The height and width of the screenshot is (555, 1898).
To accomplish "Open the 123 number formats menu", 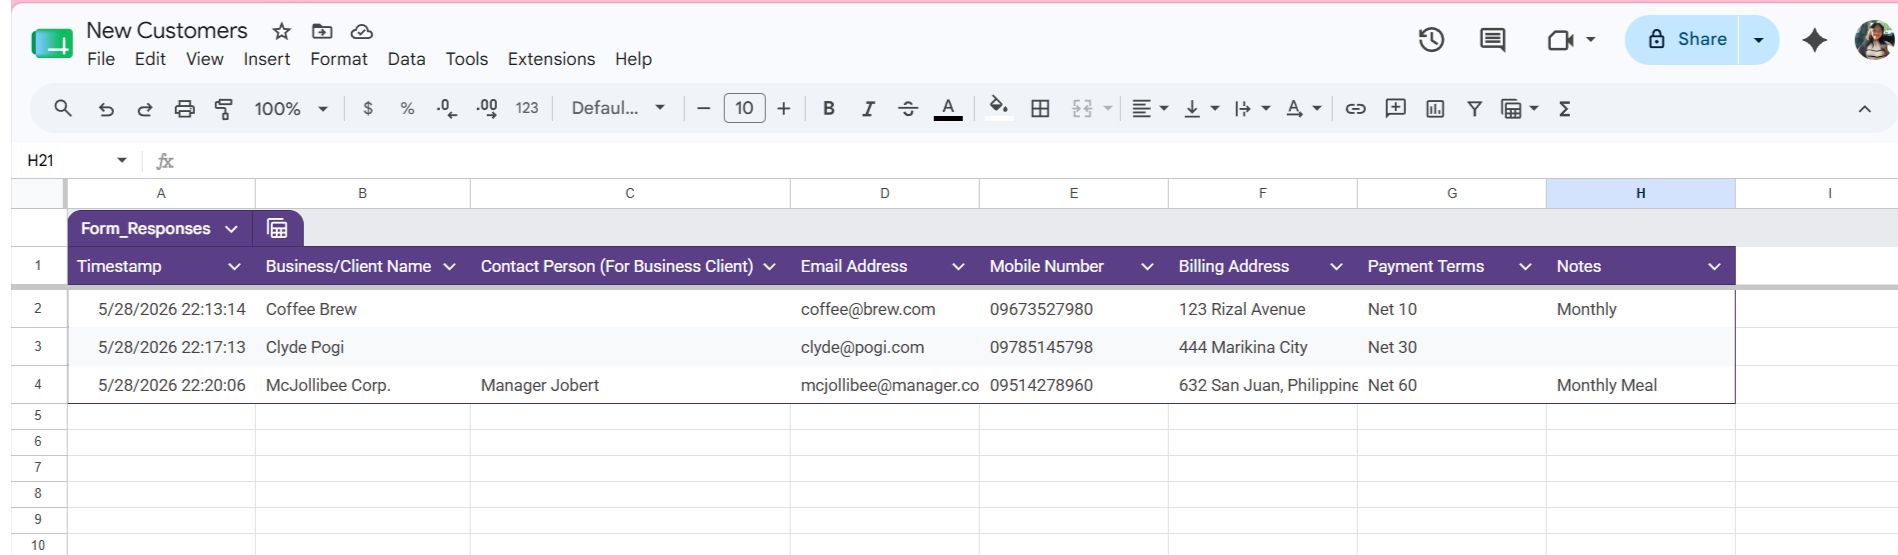I will 527,108.
